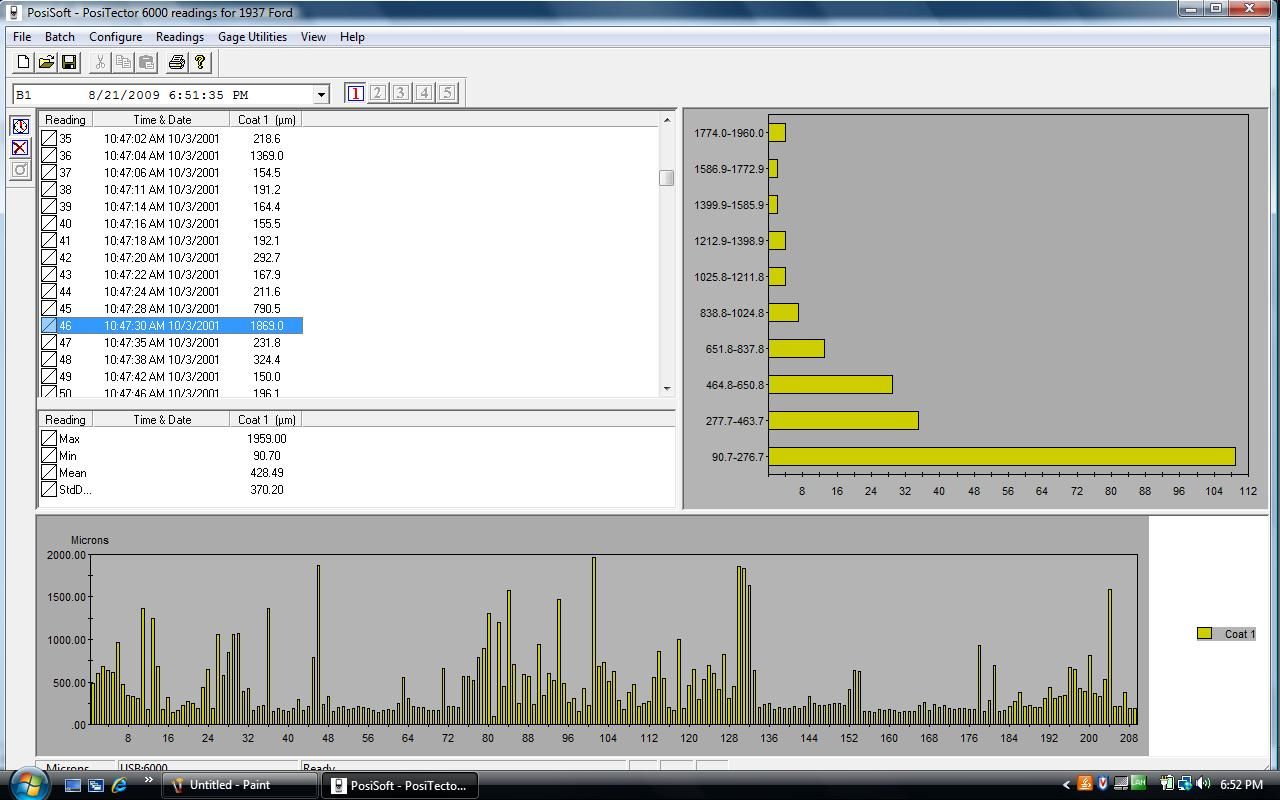
Task: Click the Coat 1 (µm) header in statistics table
Action: [x=266, y=420]
